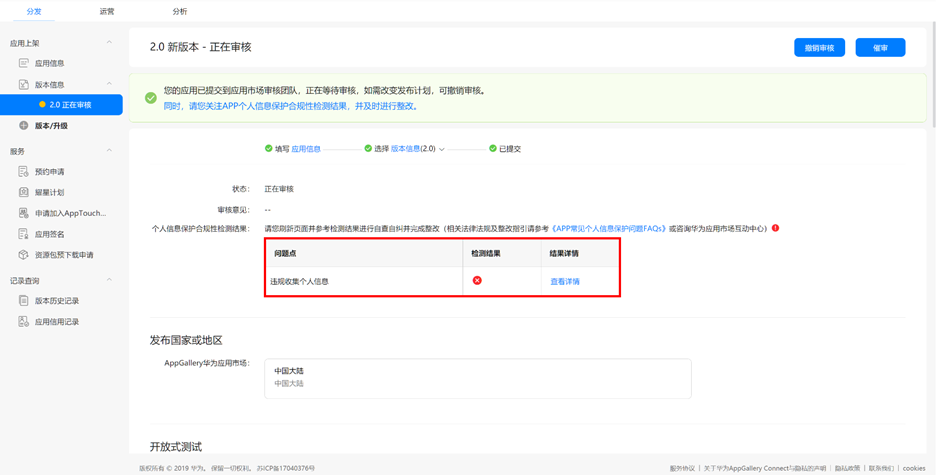Switch to the 分析 tab

(179, 11)
